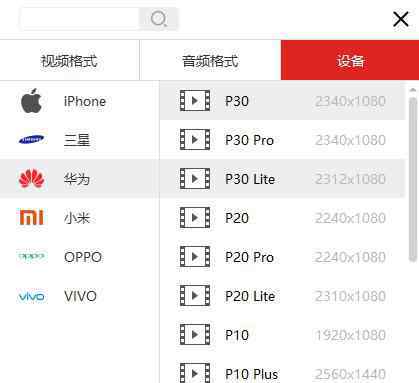This screenshot has width=419, height=383.
Task: Click the 2340x1080 resolution of P30
Action: 350,101
